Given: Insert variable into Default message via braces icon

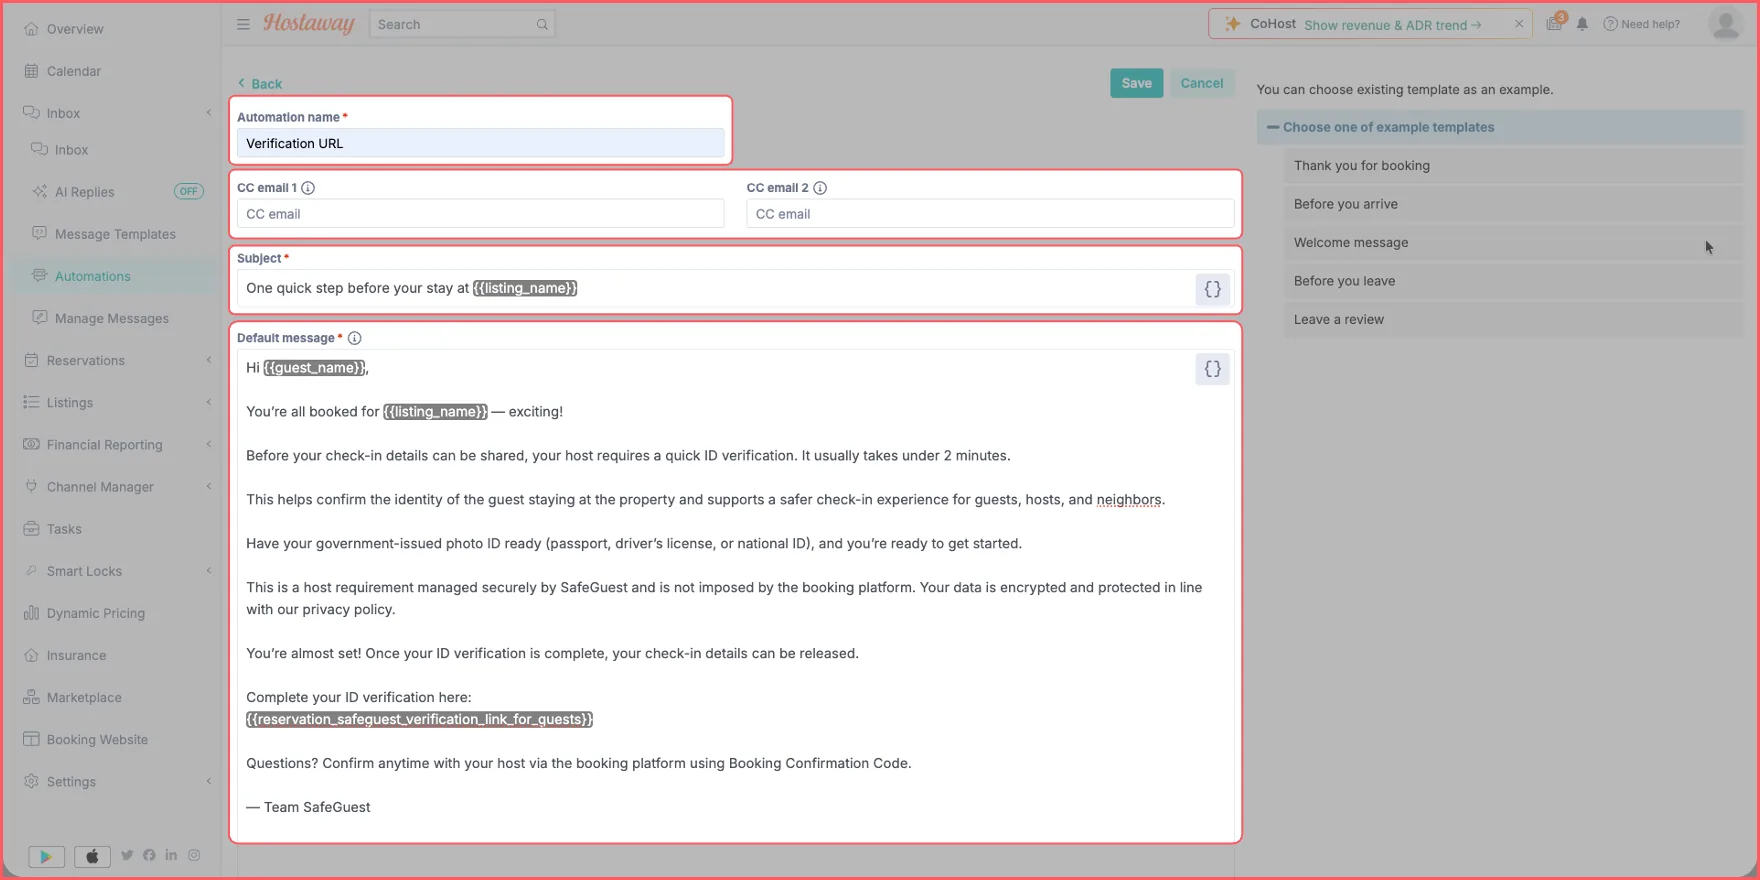Looking at the screenshot, I should coord(1212,369).
